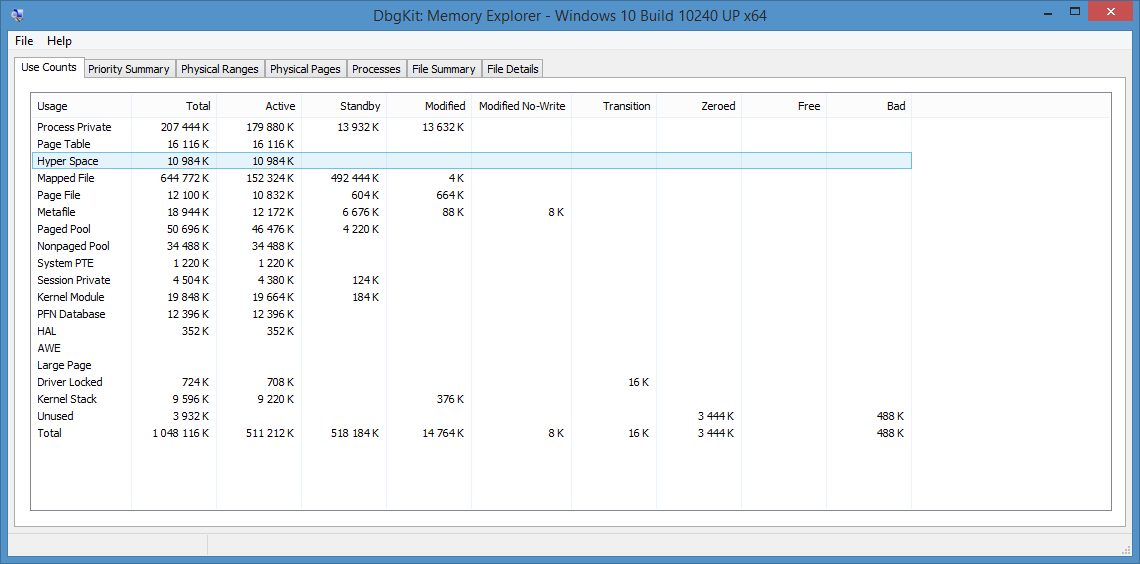The height and width of the screenshot is (564, 1140).
Task: Sort by the Modified column header
Action: [429, 106]
